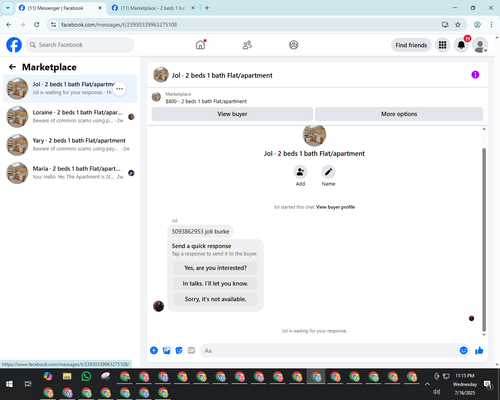Open the Facebook menu grid icon
This screenshot has width=500, height=400.
pos(442,45)
